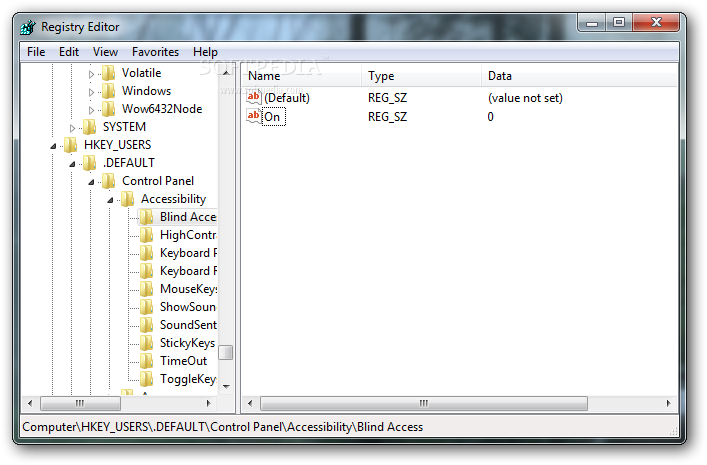Click the StickyKeys folder icon
The width and height of the screenshot is (707, 465).
(x=146, y=344)
